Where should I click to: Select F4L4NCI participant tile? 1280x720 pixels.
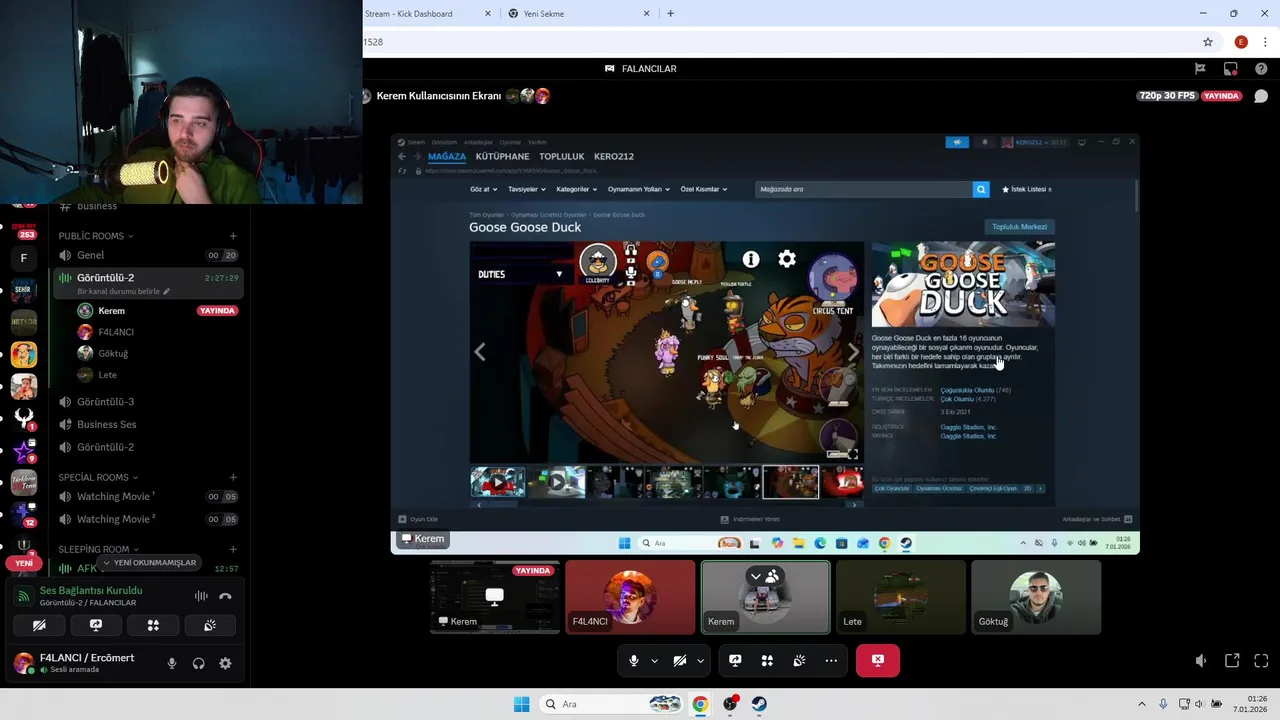pyautogui.click(x=630, y=597)
